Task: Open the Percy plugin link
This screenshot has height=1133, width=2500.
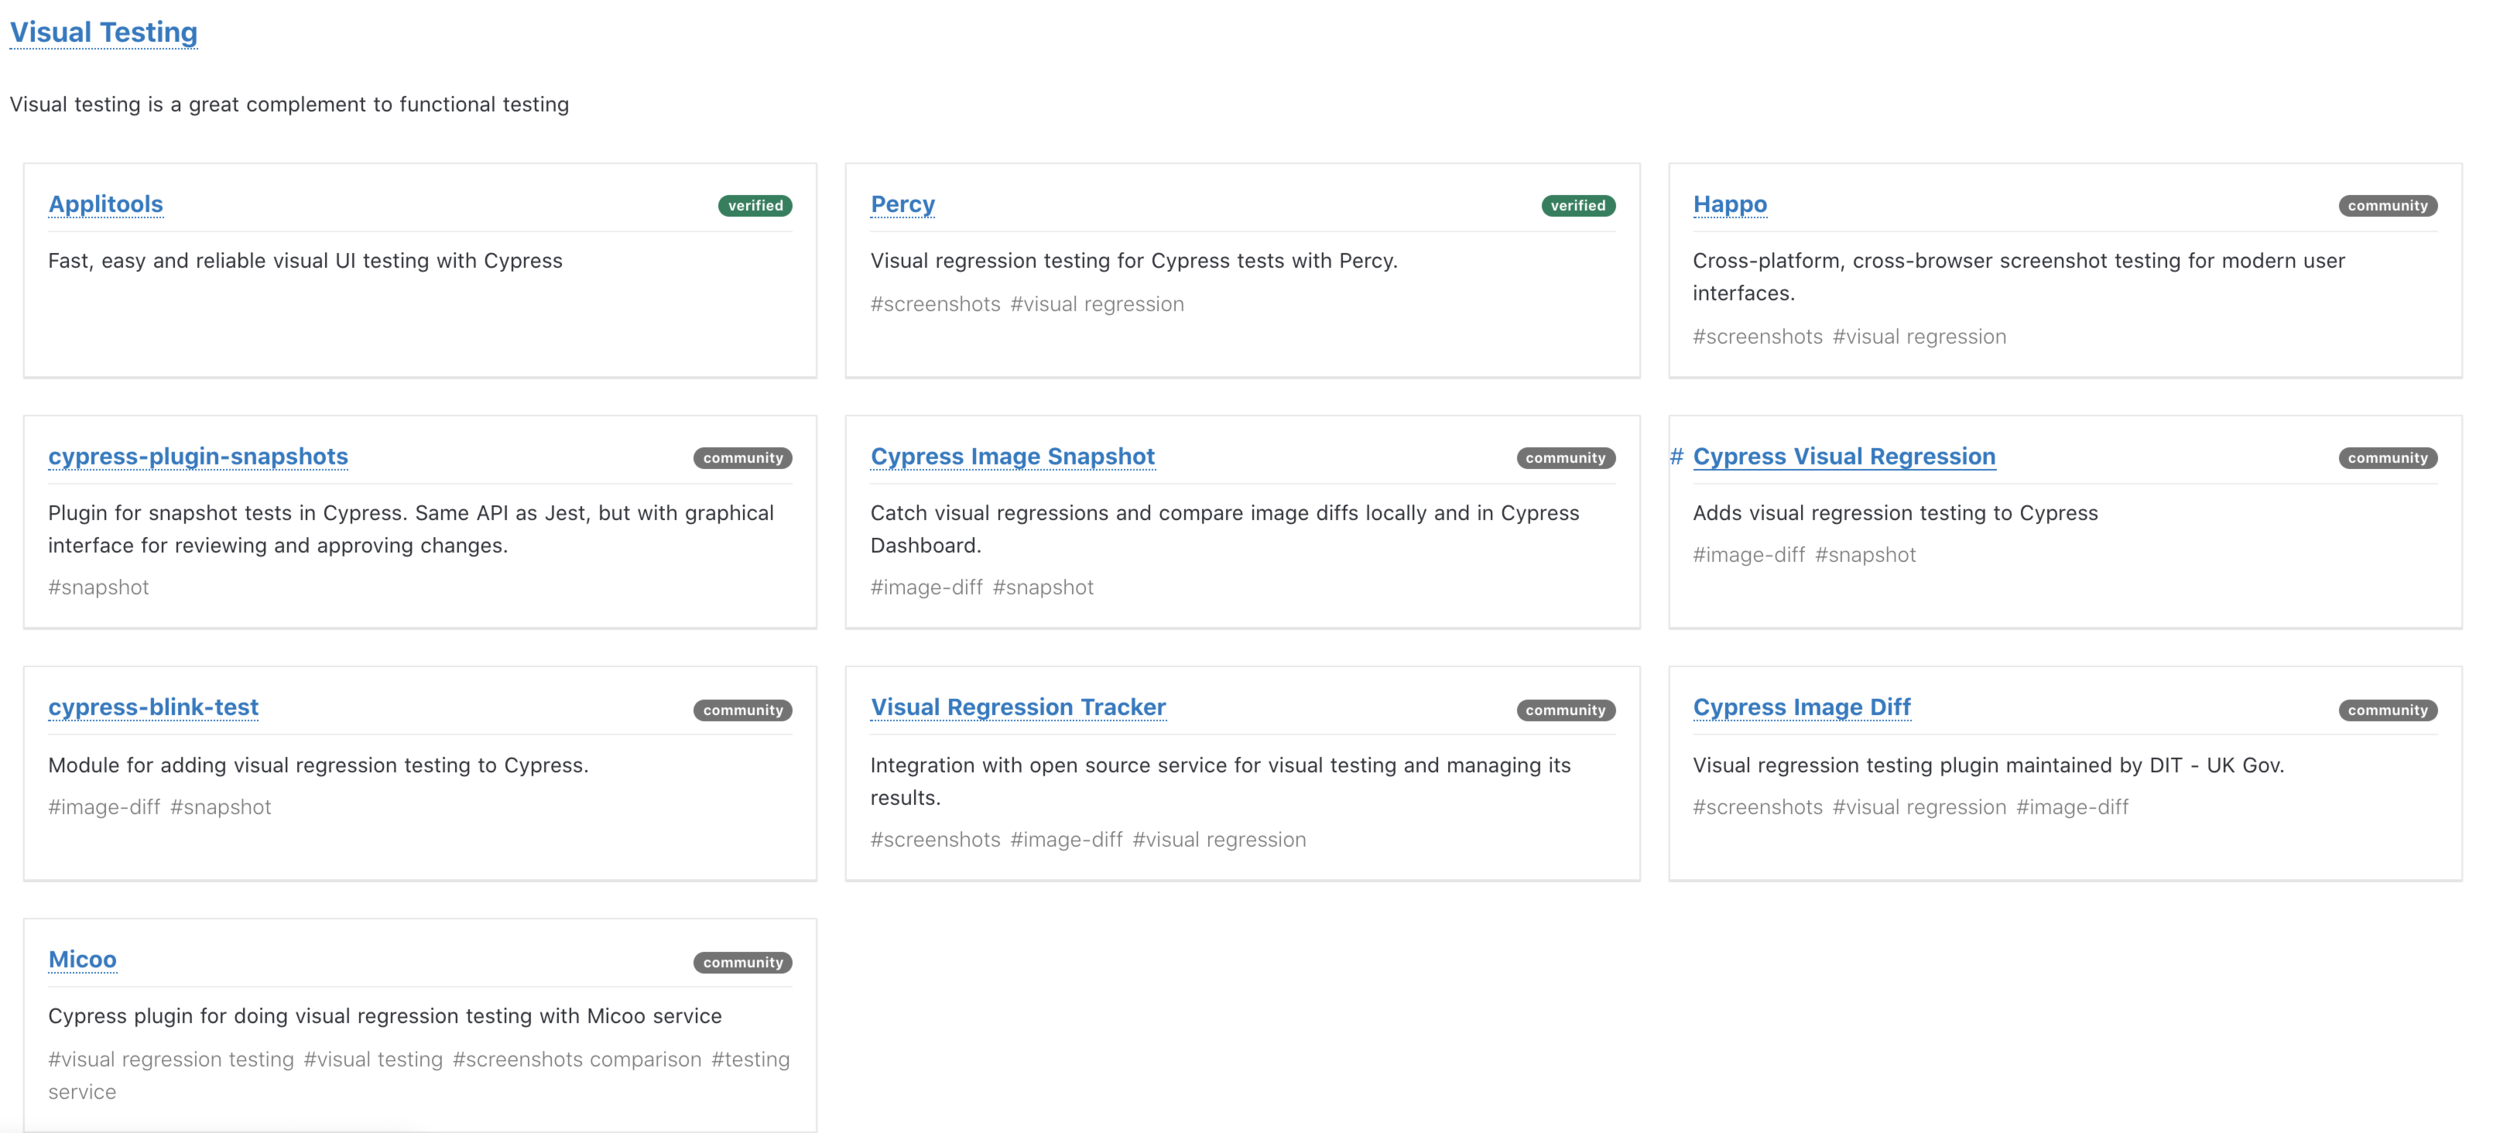Action: pos(902,204)
